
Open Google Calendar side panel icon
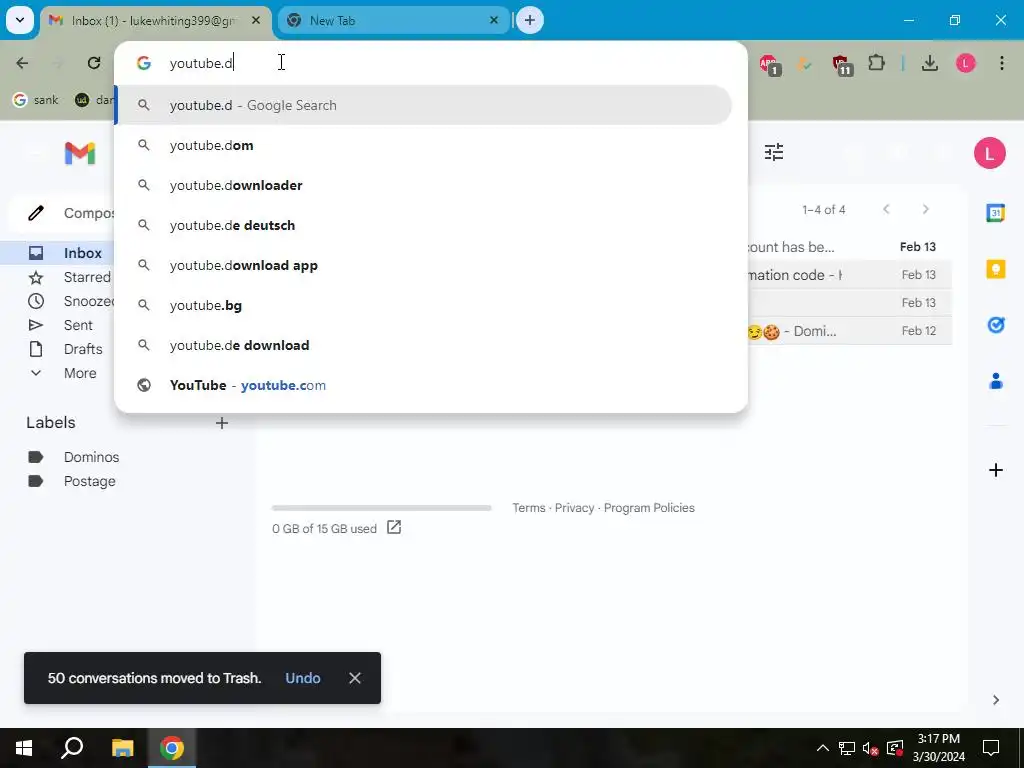click(995, 213)
